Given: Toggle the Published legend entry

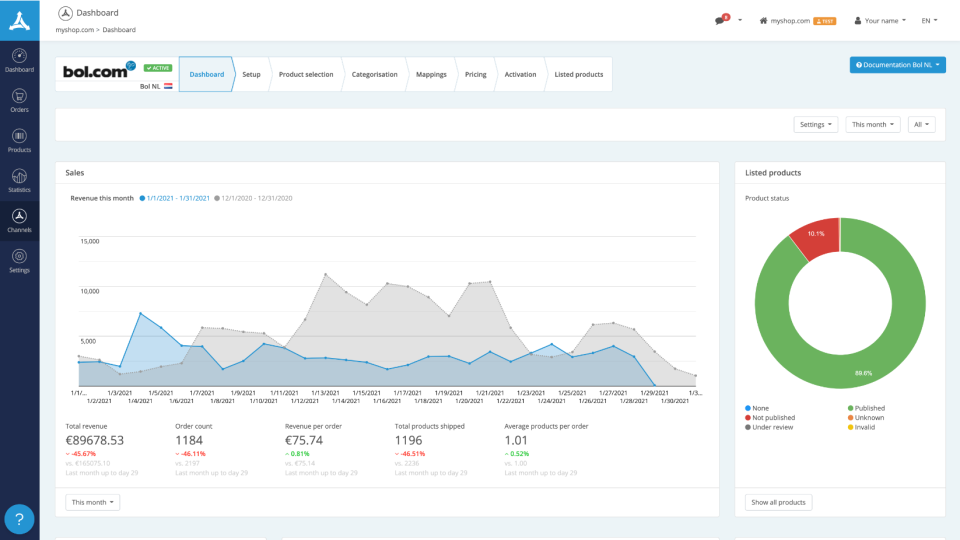Looking at the screenshot, I should click(866, 408).
